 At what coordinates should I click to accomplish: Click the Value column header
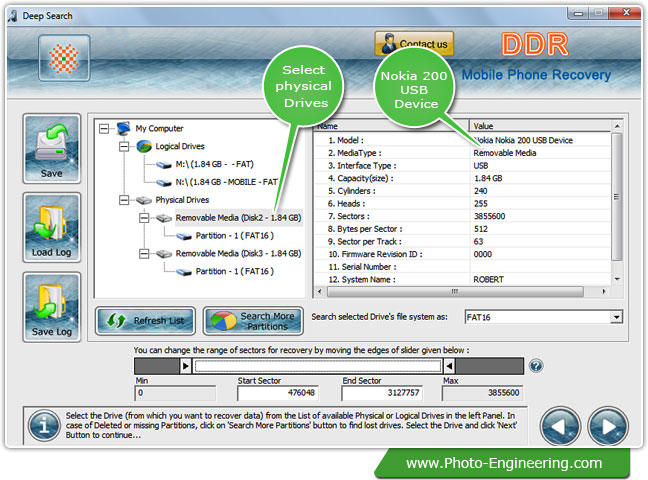click(x=540, y=126)
